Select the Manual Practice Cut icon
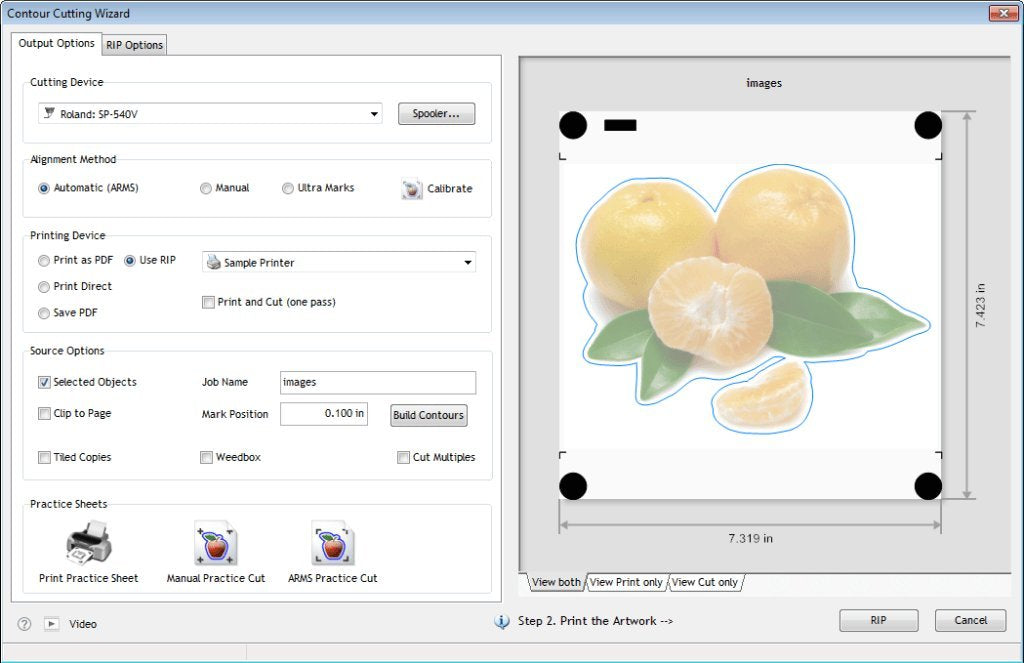The width and height of the screenshot is (1024, 663). click(x=215, y=540)
